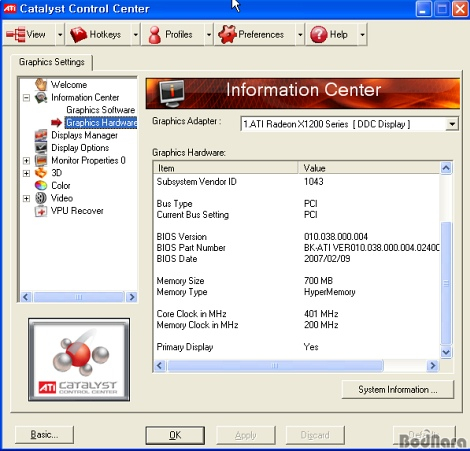Collapse the Information Center tree node

(x=26, y=98)
